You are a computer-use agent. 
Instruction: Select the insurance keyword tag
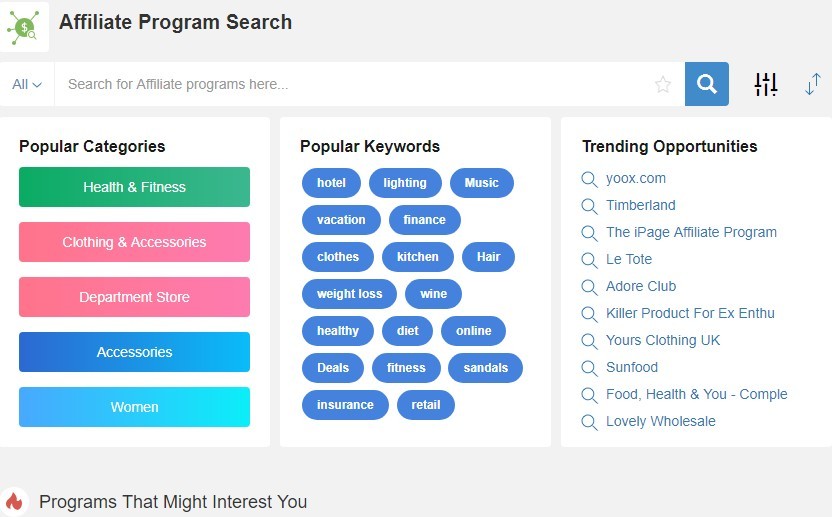[345, 405]
